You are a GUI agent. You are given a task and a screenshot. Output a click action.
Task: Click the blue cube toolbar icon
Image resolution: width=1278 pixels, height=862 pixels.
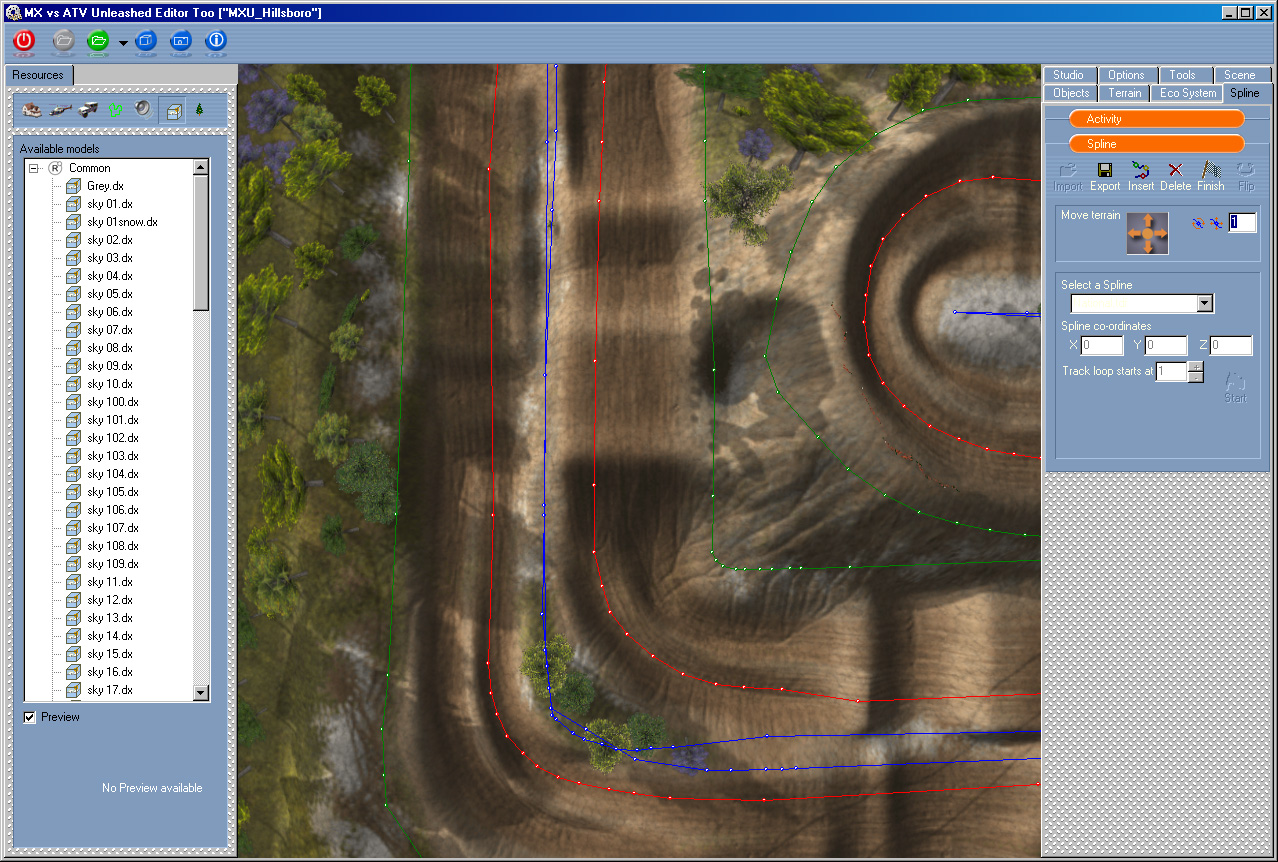146,41
